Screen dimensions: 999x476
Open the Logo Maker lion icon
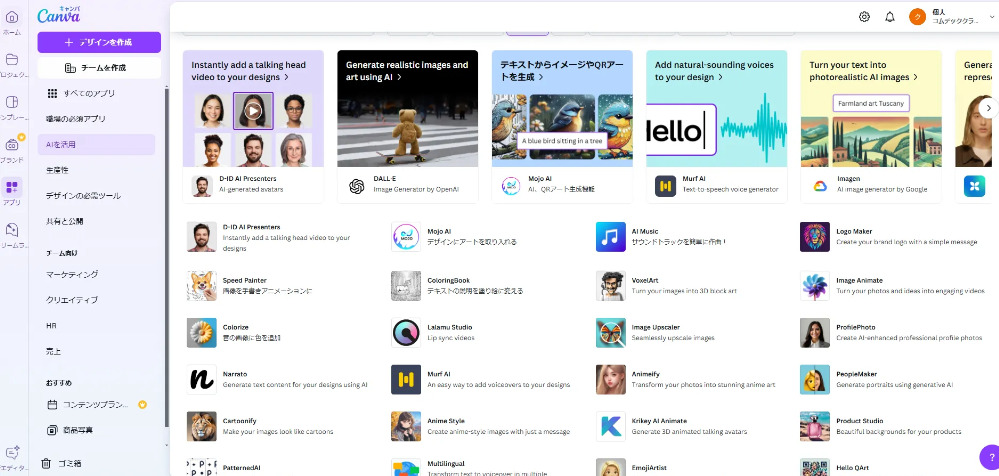pyautogui.click(x=815, y=237)
